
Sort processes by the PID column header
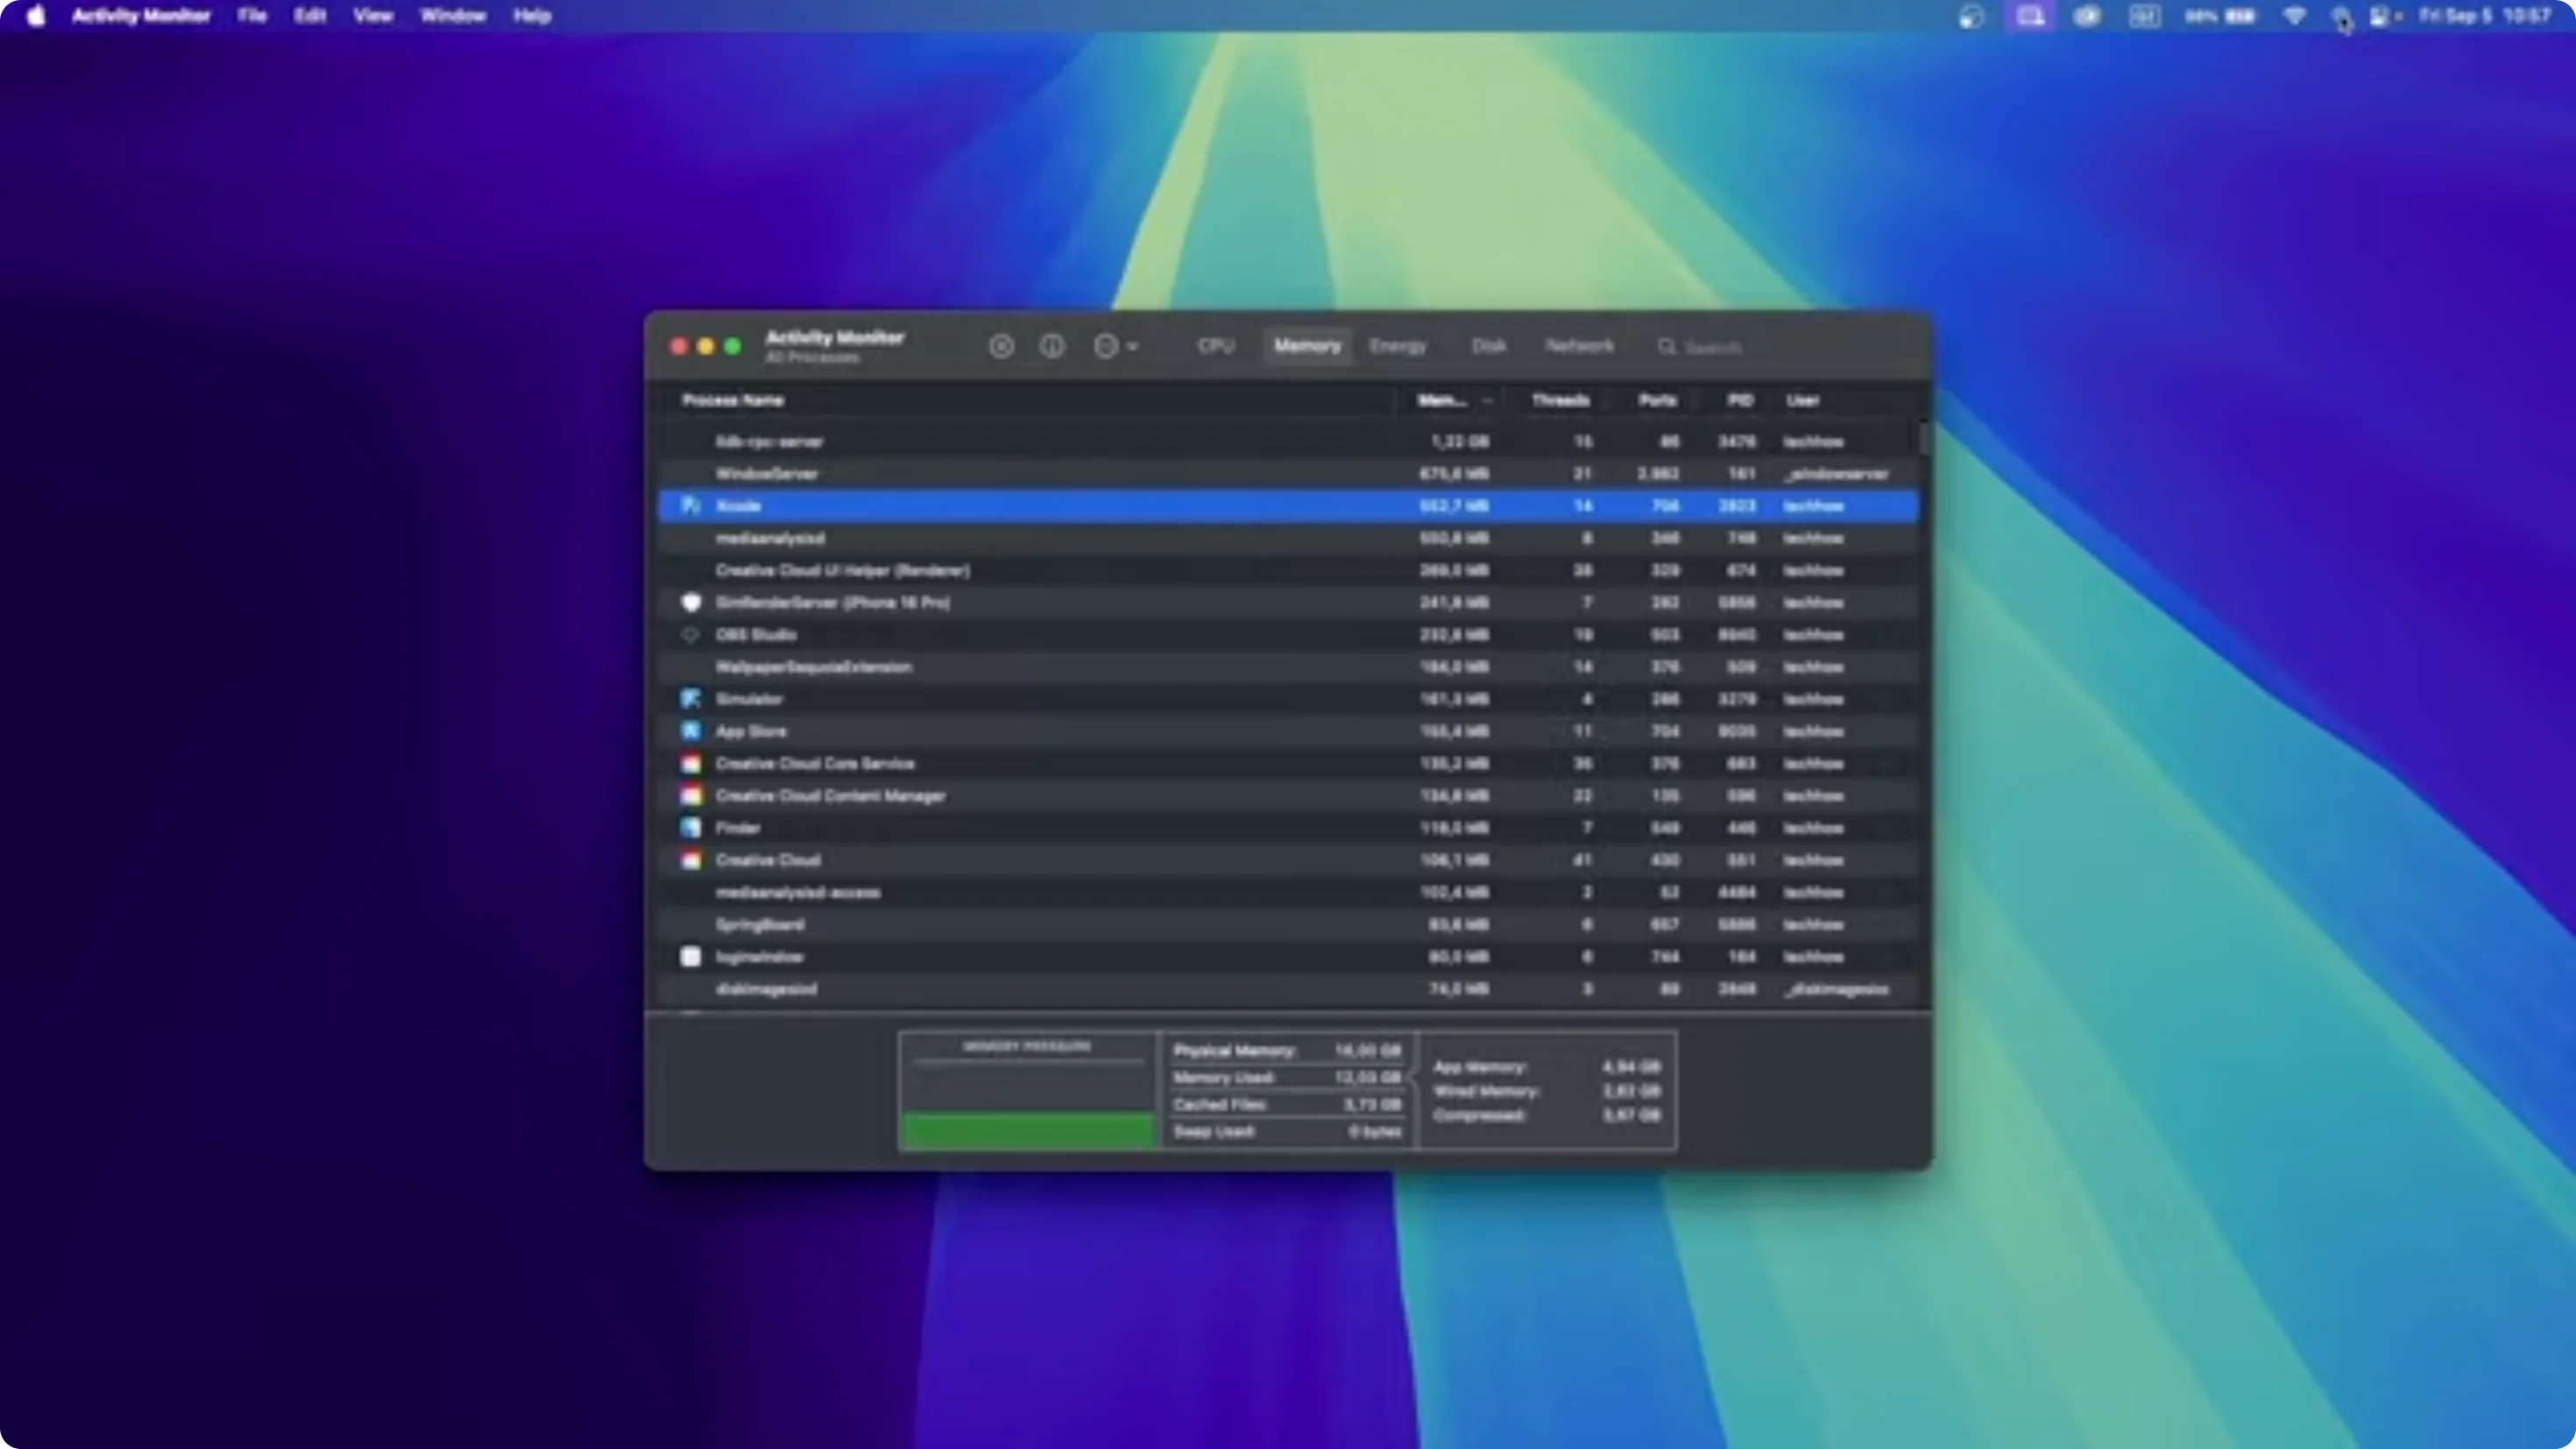tap(1740, 400)
